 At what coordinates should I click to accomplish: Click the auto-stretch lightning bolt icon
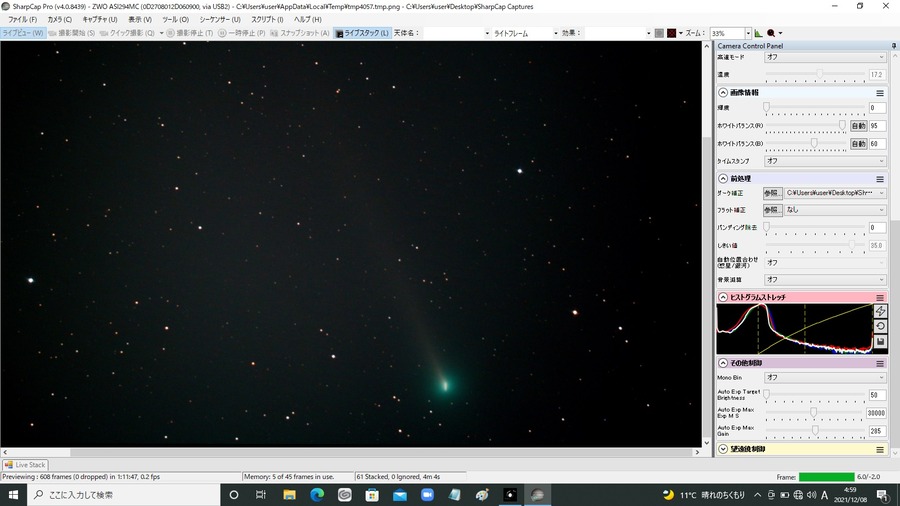pos(880,312)
